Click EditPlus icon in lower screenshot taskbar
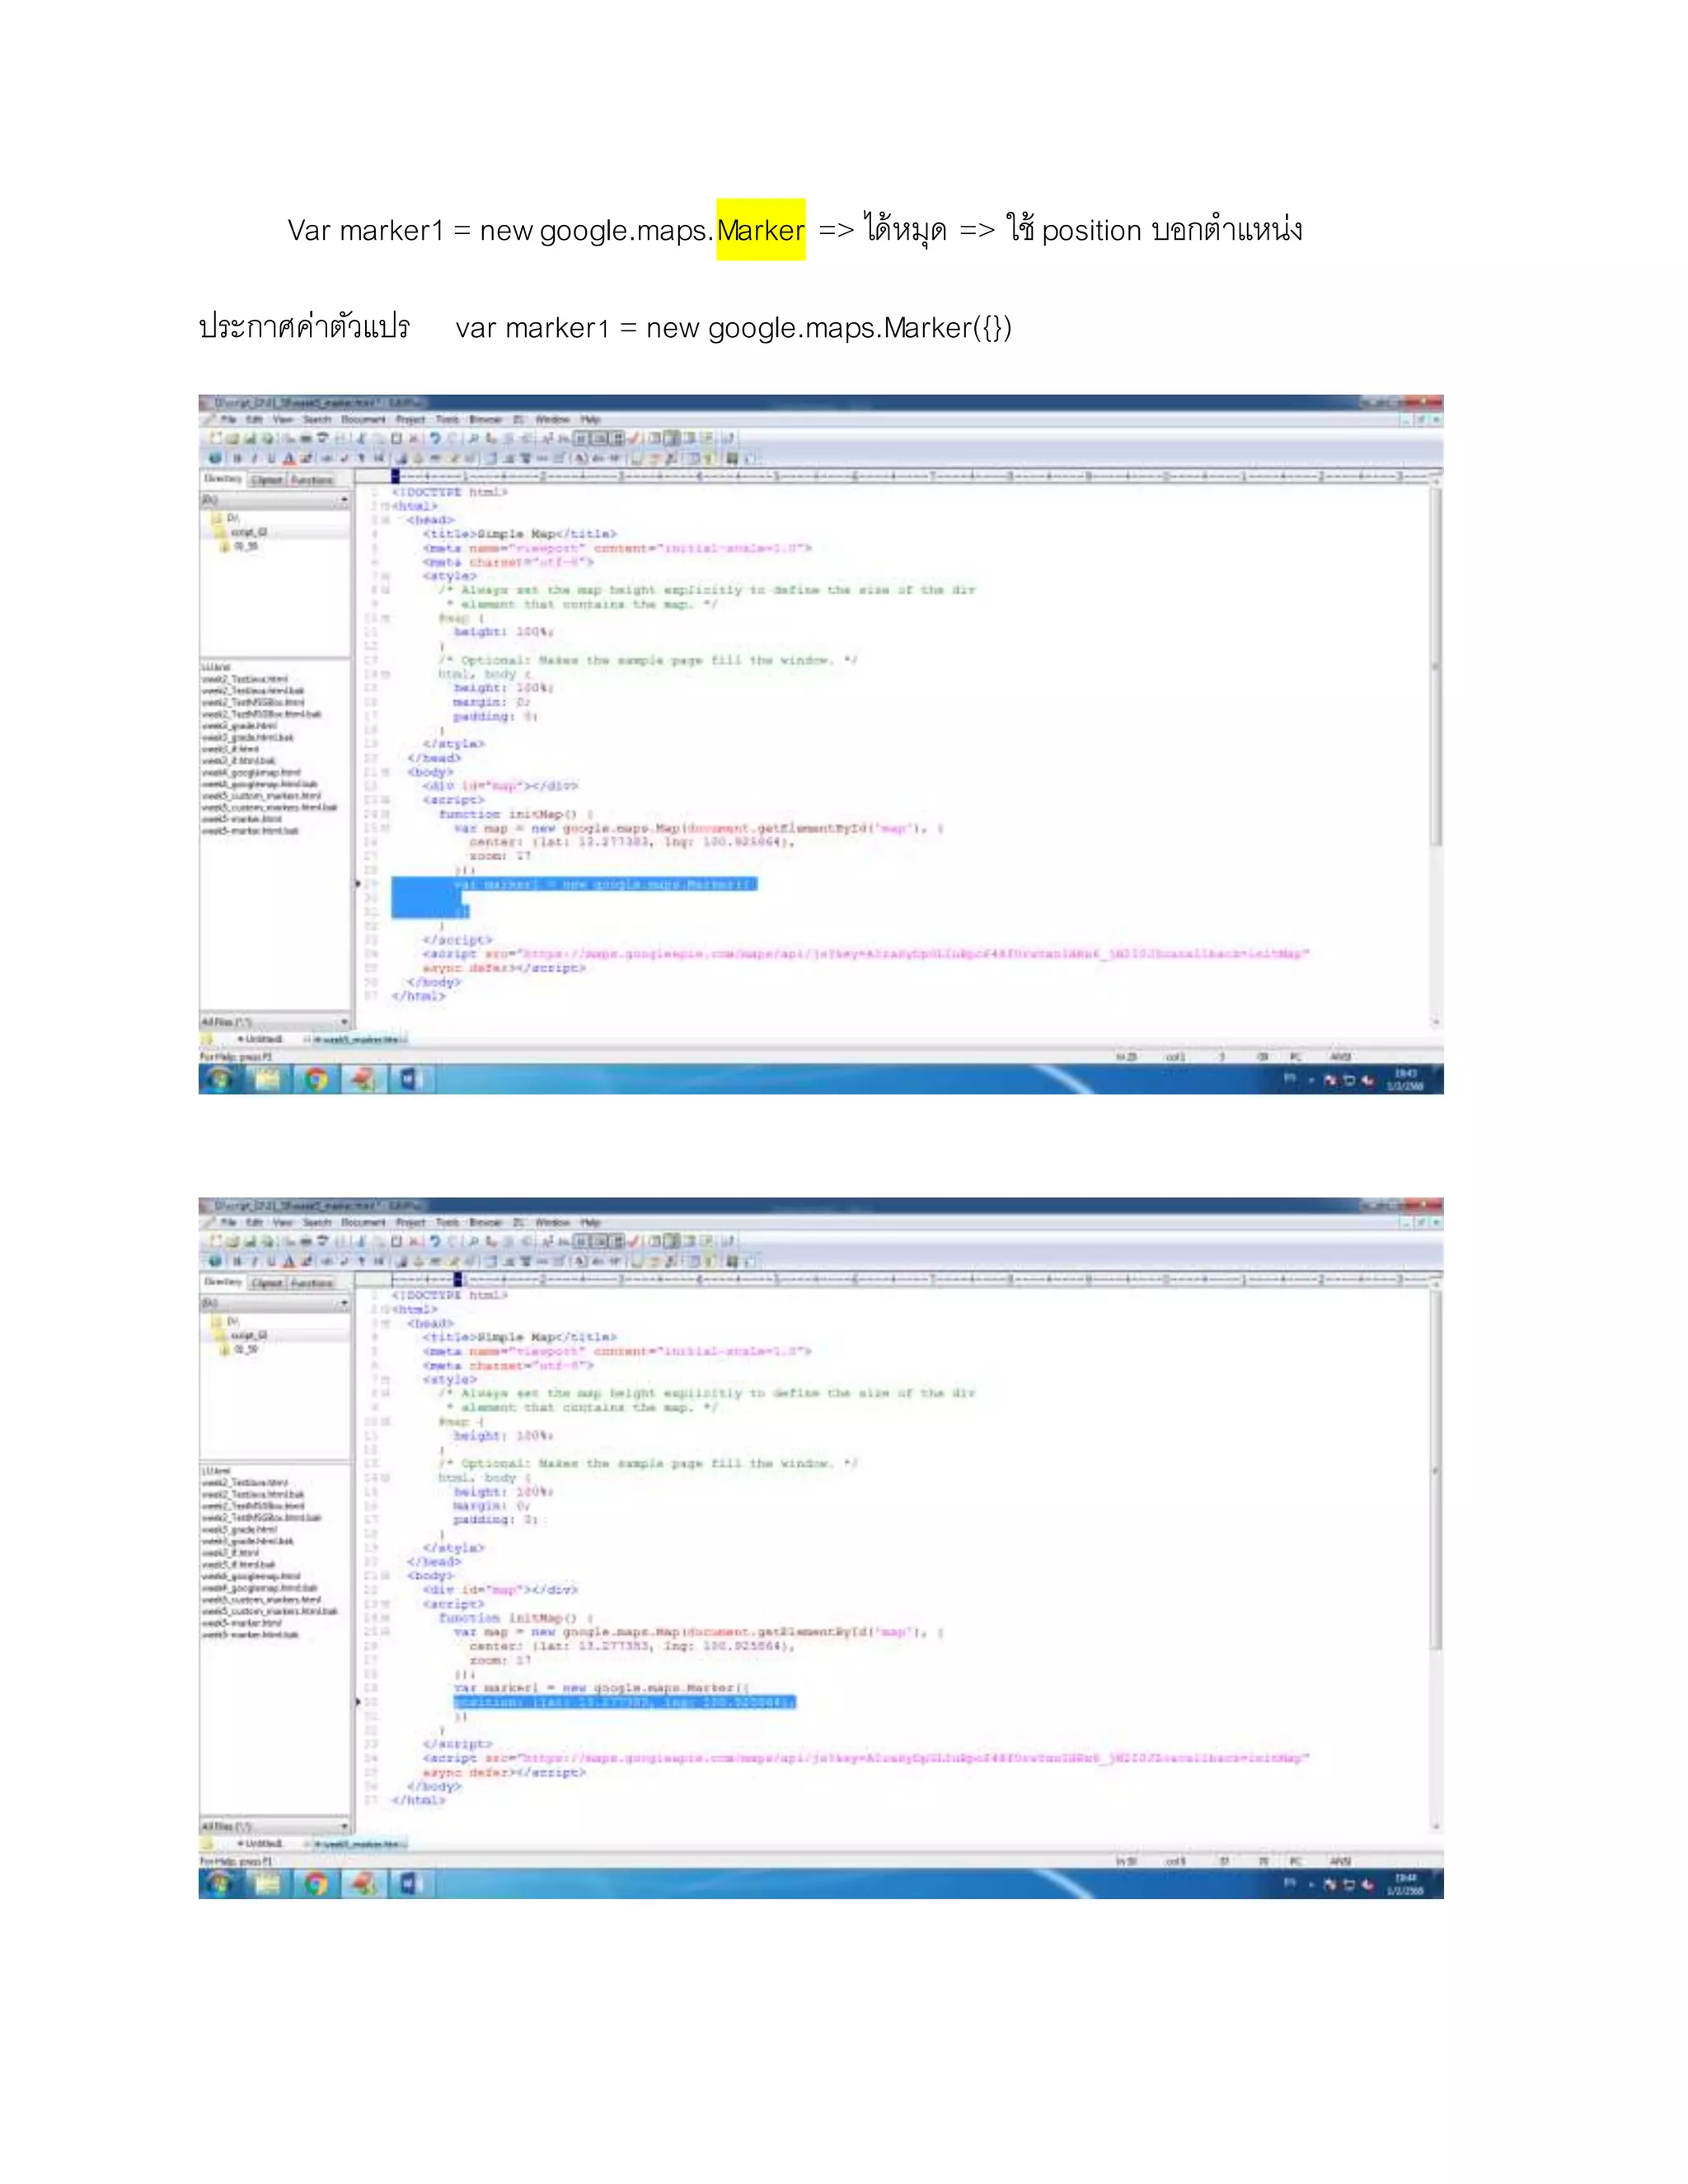The image size is (1688, 2184). click(363, 1884)
